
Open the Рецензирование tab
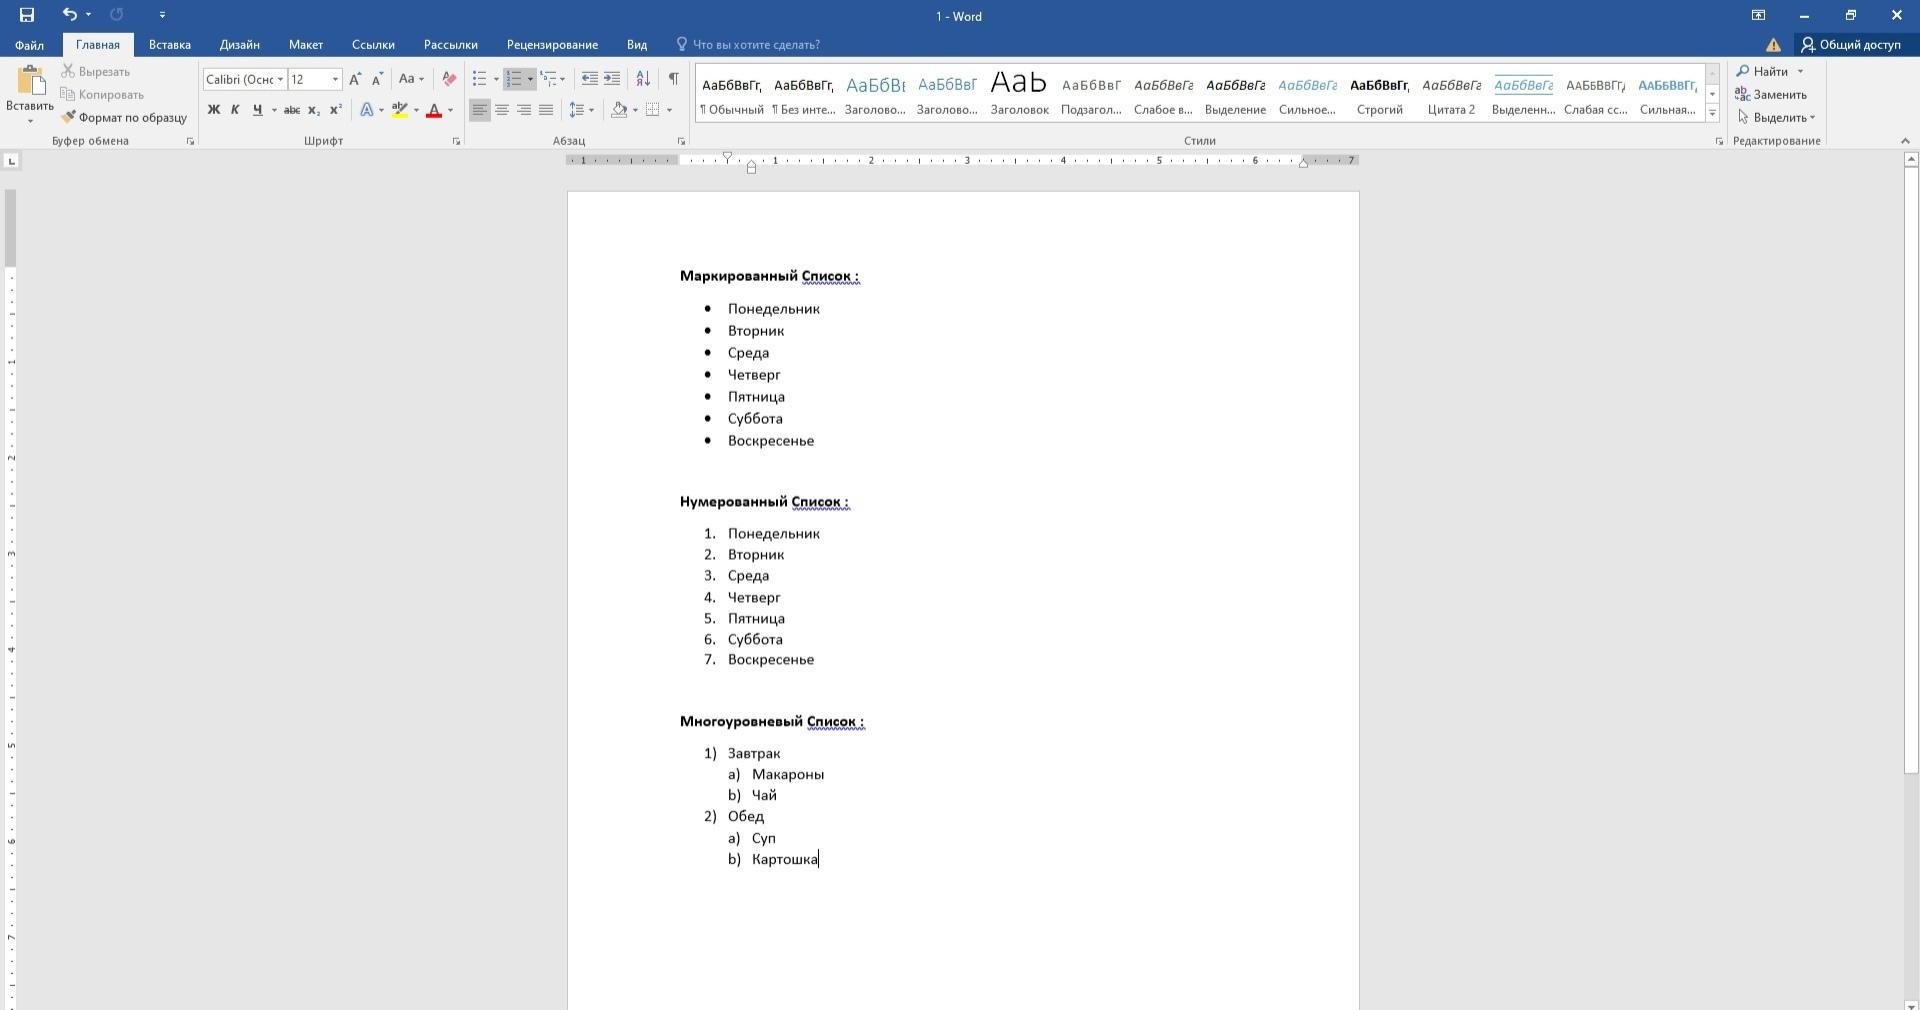(552, 45)
